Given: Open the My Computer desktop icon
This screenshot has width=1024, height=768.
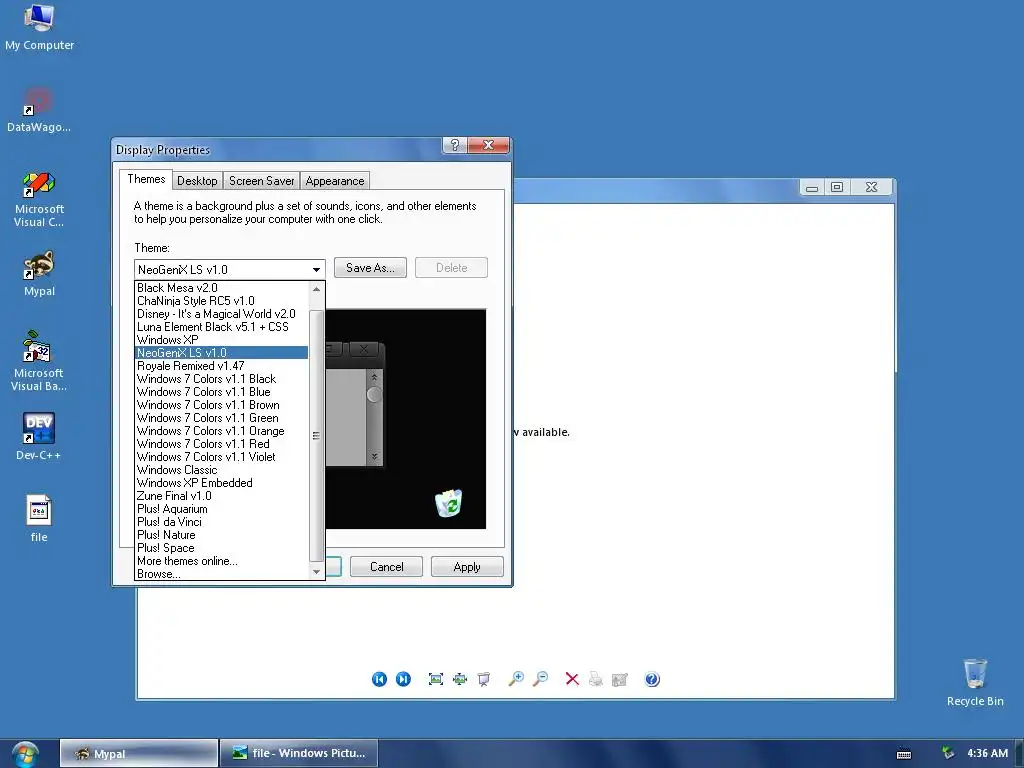Looking at the screenshot, I should click(x=39, y=27).
